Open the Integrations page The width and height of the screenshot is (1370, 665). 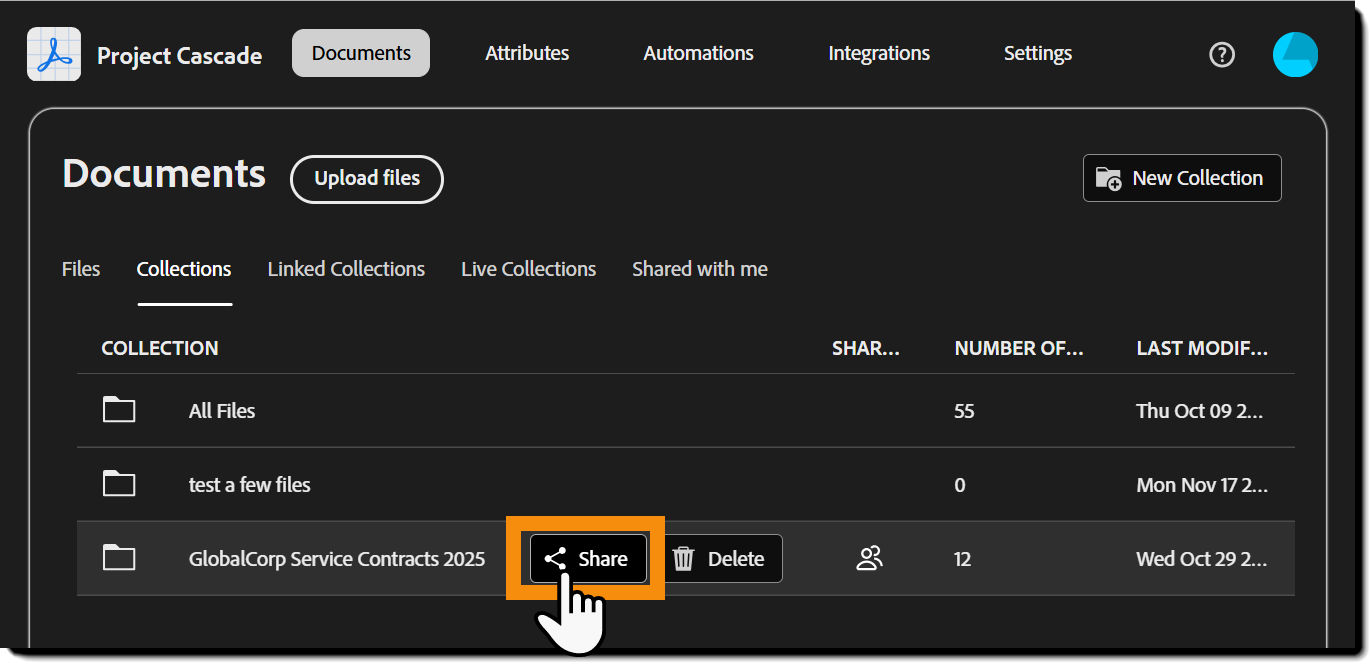coord(879,53)
